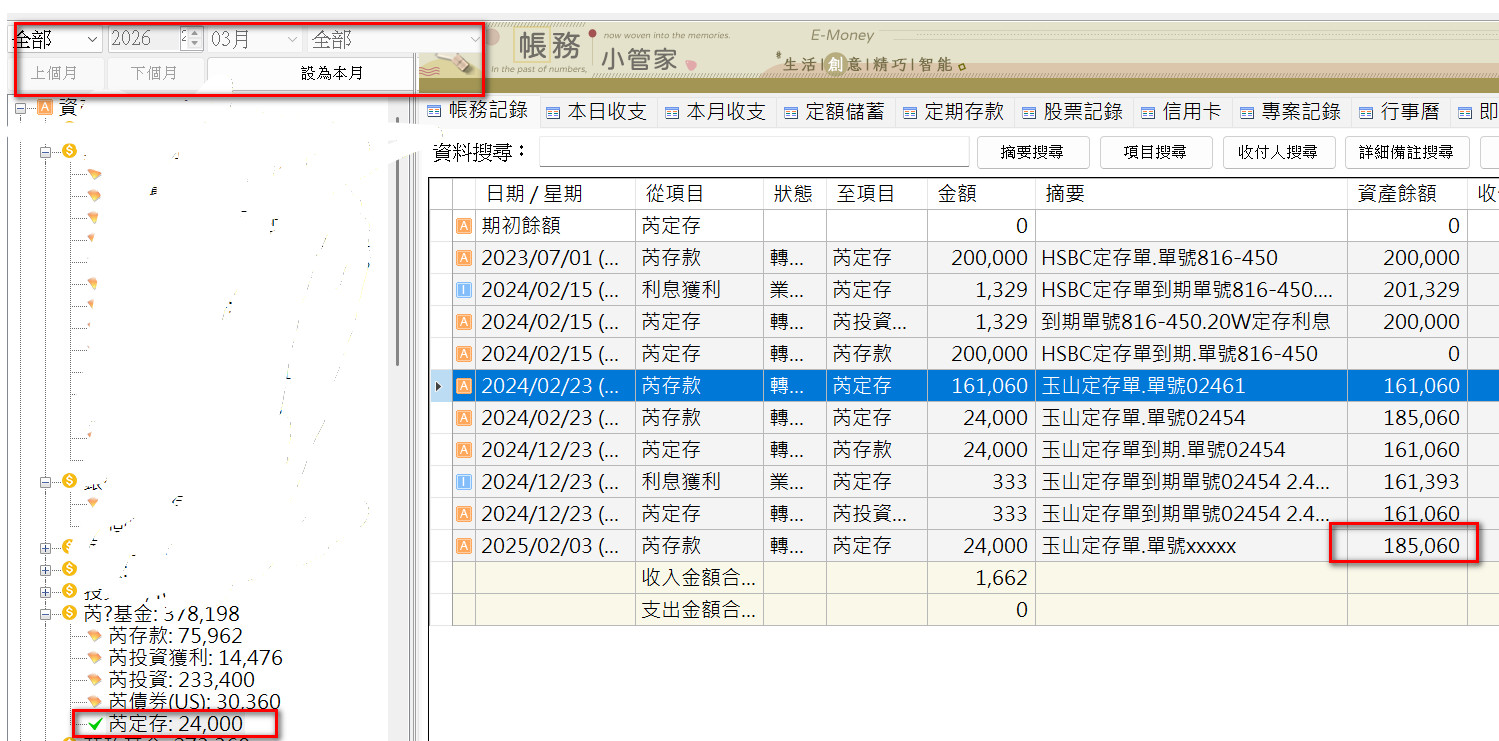1499x741 pixels.
Task: Click the 摘要搜尋 button
Action: [x=1031, y=152]
